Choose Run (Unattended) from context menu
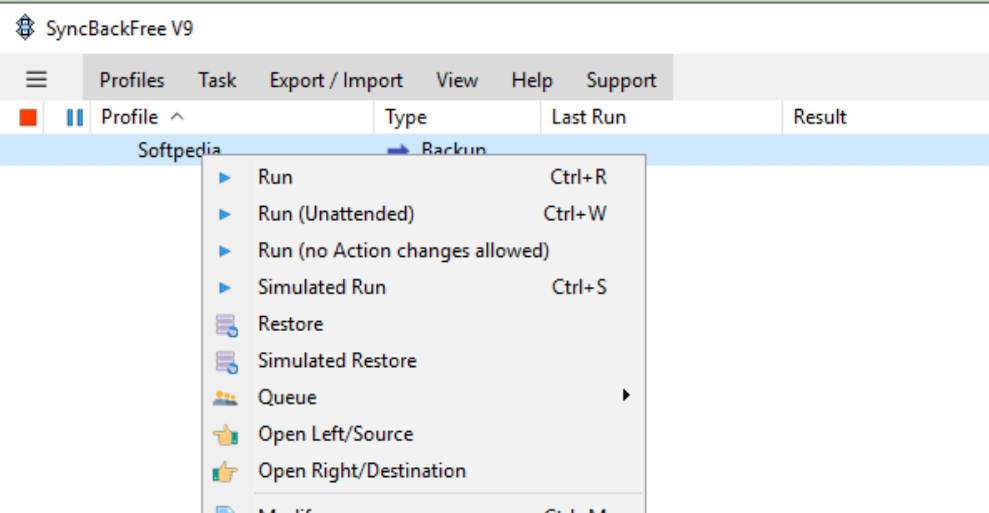989x513 pixels. tap(336, 214)
